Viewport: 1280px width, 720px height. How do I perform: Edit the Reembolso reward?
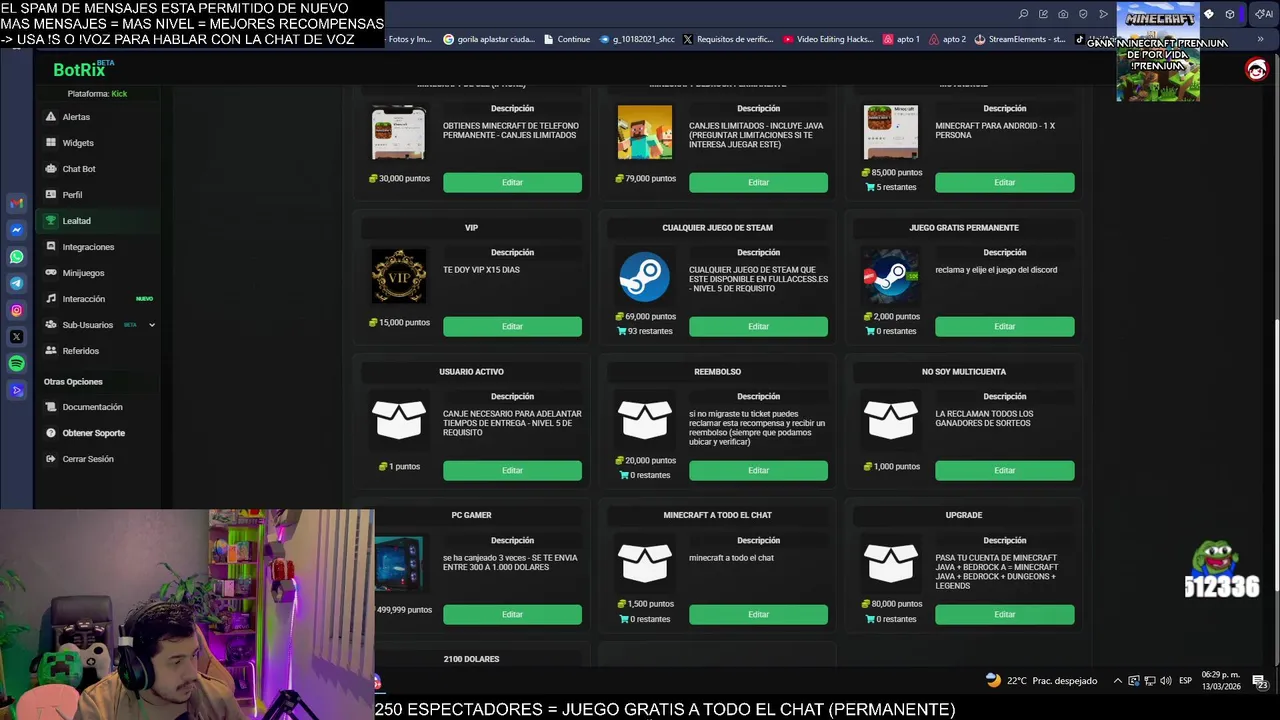click(758, 470)
